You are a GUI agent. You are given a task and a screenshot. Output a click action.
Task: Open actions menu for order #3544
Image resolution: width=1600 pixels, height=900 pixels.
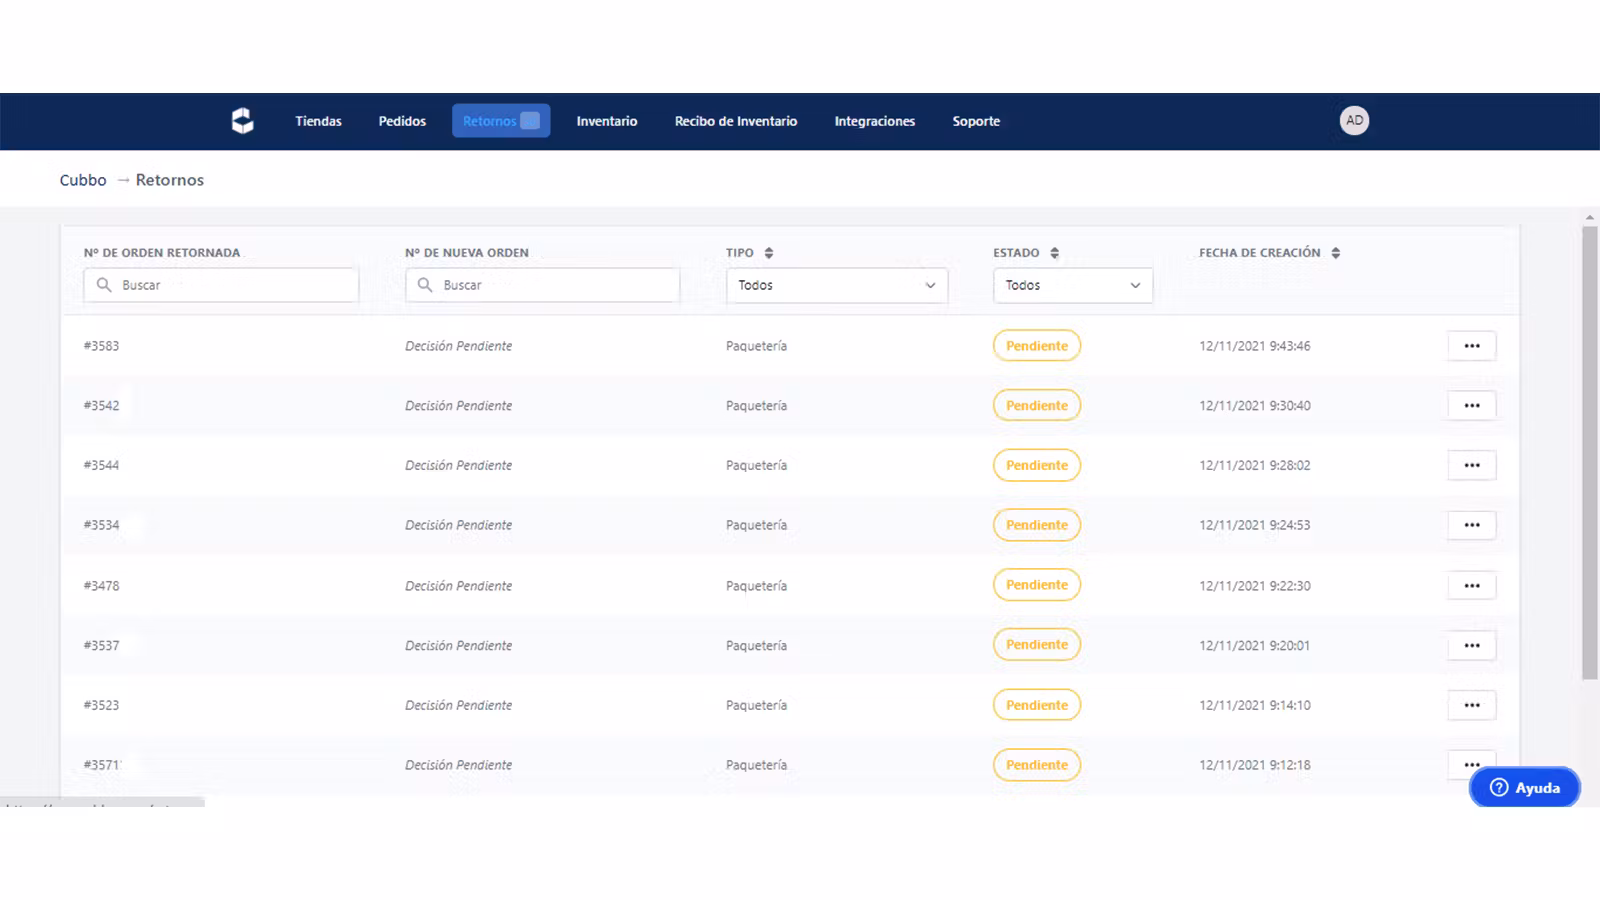[1472, 465]
